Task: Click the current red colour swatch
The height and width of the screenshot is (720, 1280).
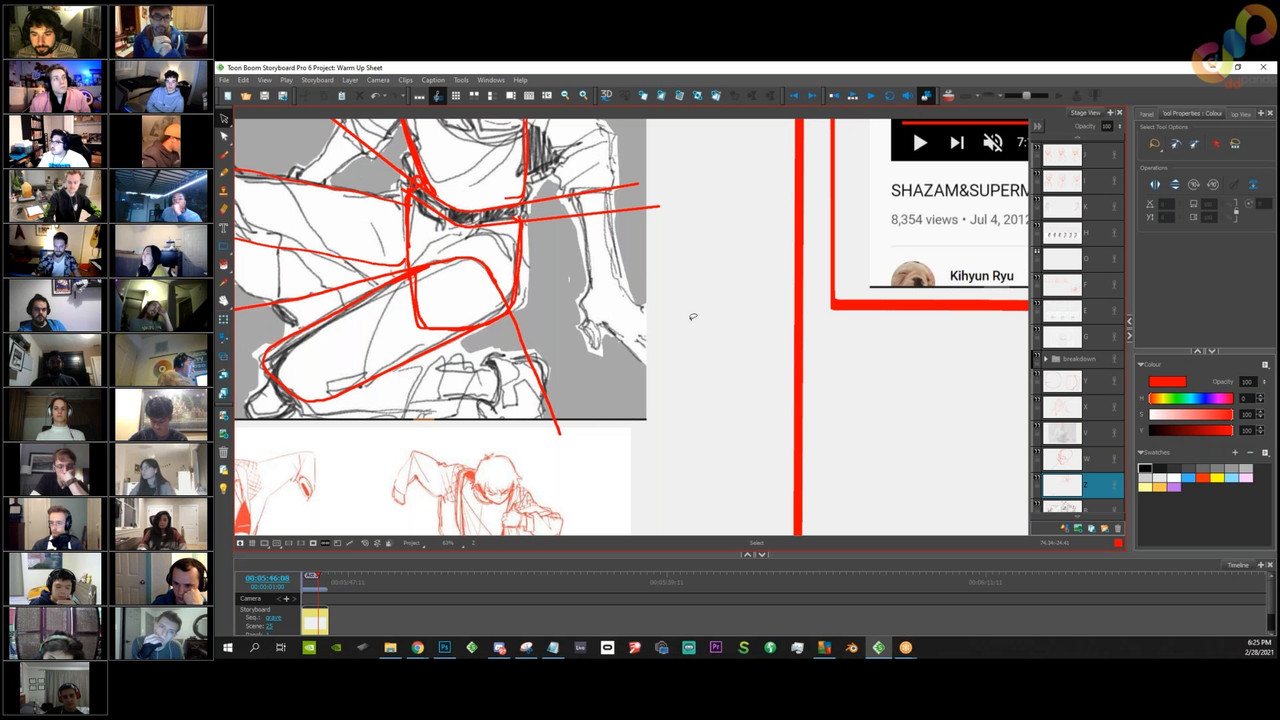Action: tap(1167, 382)
